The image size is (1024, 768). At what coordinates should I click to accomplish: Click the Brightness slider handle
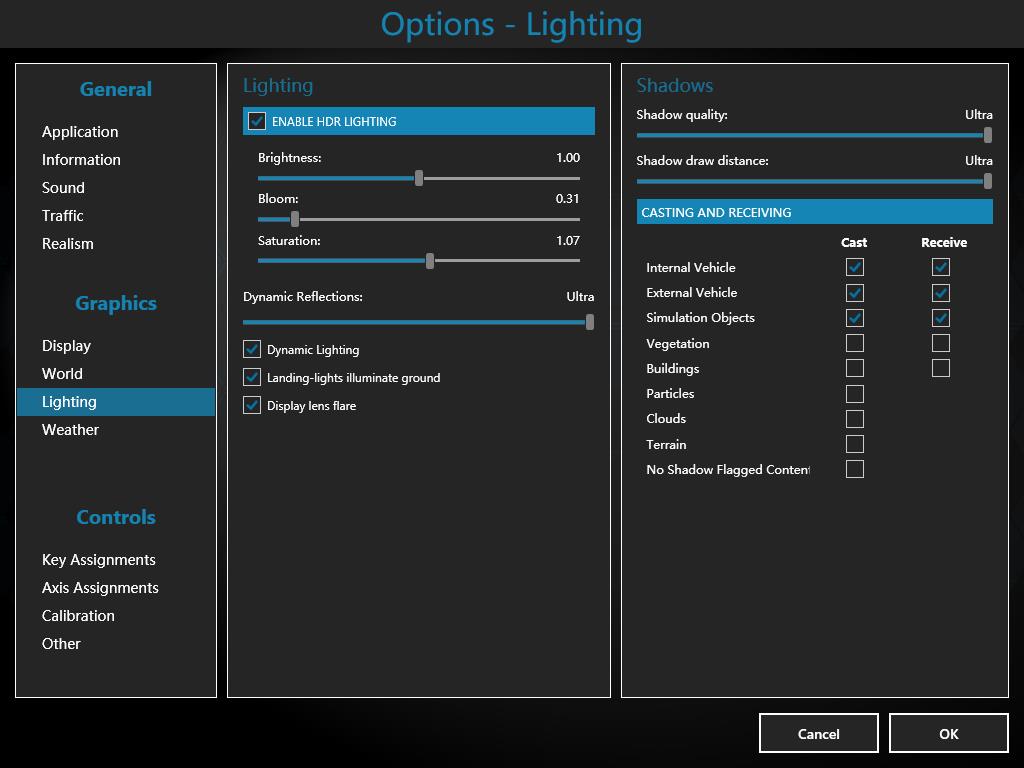(419, 178)
